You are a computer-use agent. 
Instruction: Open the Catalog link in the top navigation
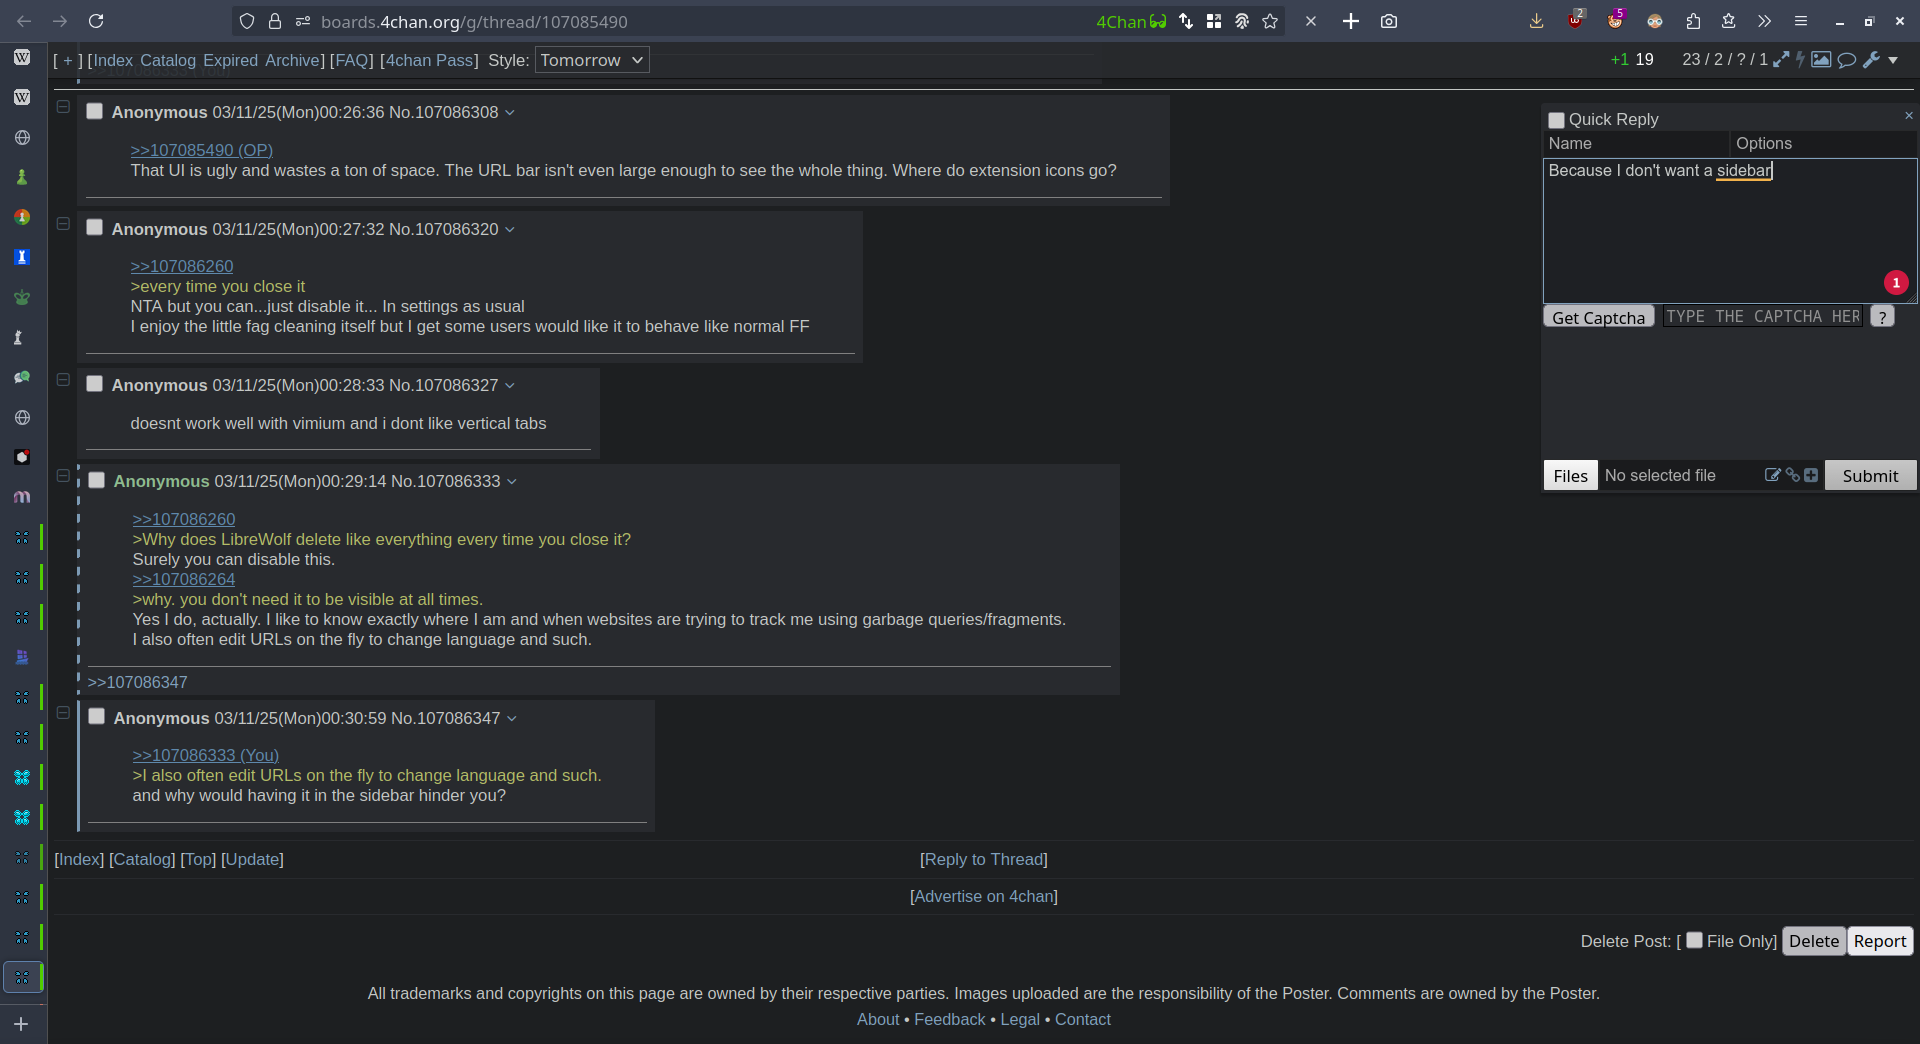click(x=168, y=60)
